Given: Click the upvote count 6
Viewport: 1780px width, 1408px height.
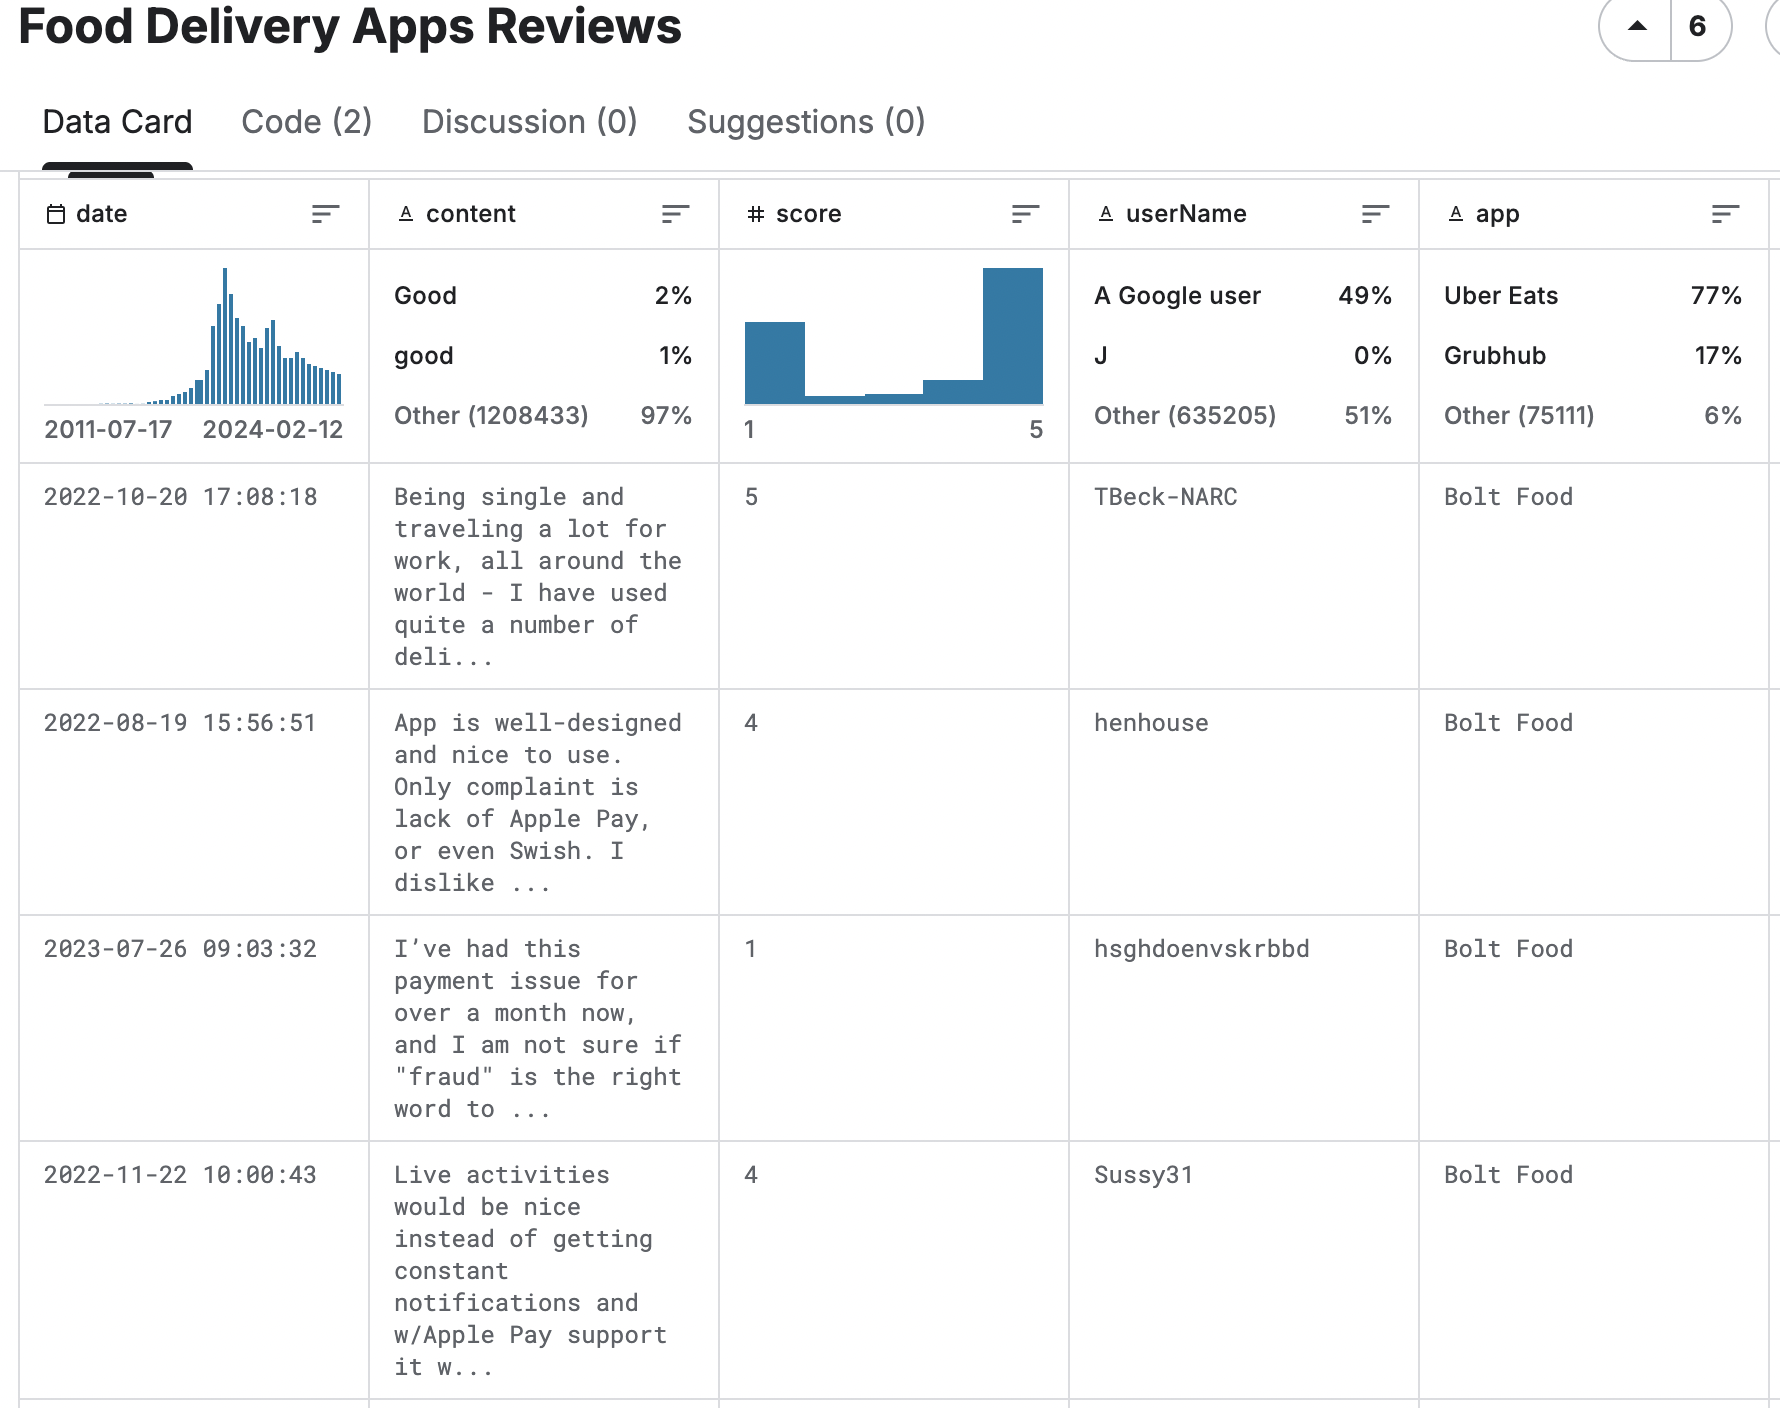Looking at the screenshot, I should [x=1697, y=27].
